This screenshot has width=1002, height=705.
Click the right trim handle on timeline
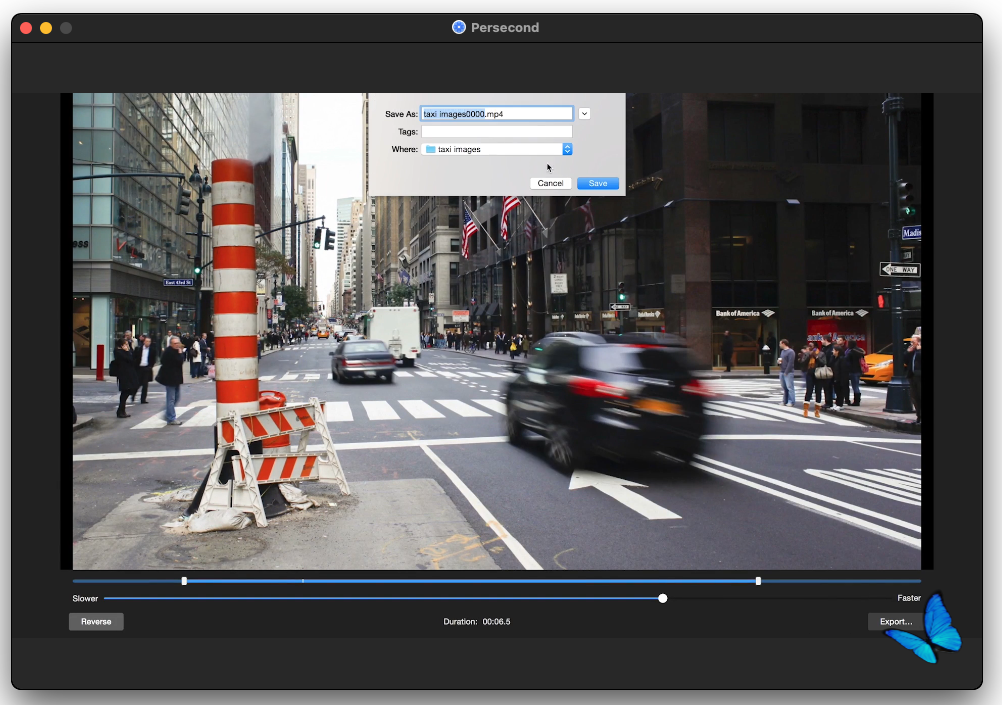[x=758, y=581]
